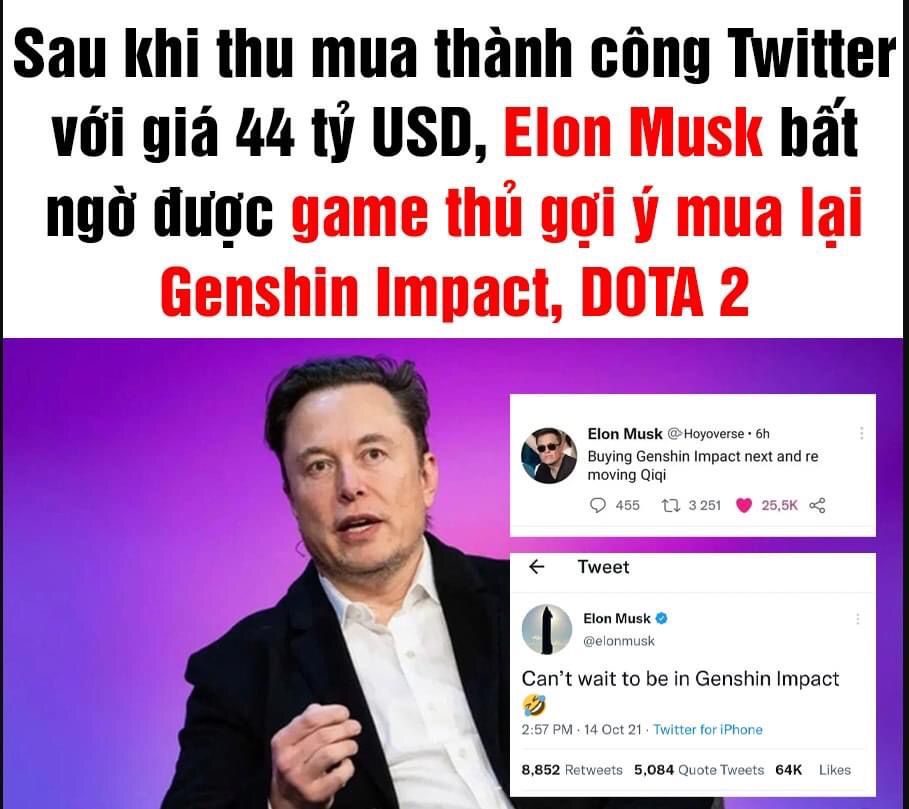Viewport: 909px width, 809px height.
Task: Open three-dot menu on @elonmusk tweet
Action: (x=857, y=619)
